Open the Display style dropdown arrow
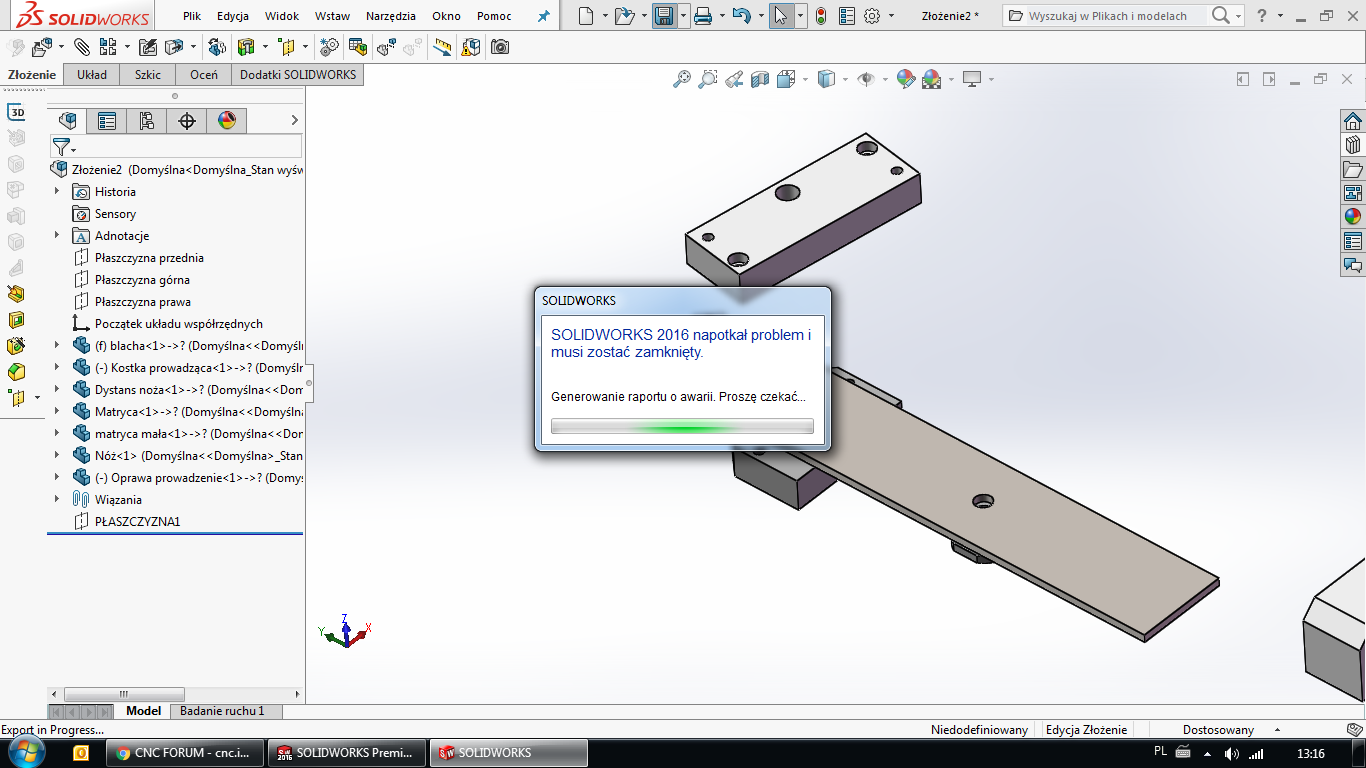Viewport: 1366px width, 768px height. pos(844,79)
